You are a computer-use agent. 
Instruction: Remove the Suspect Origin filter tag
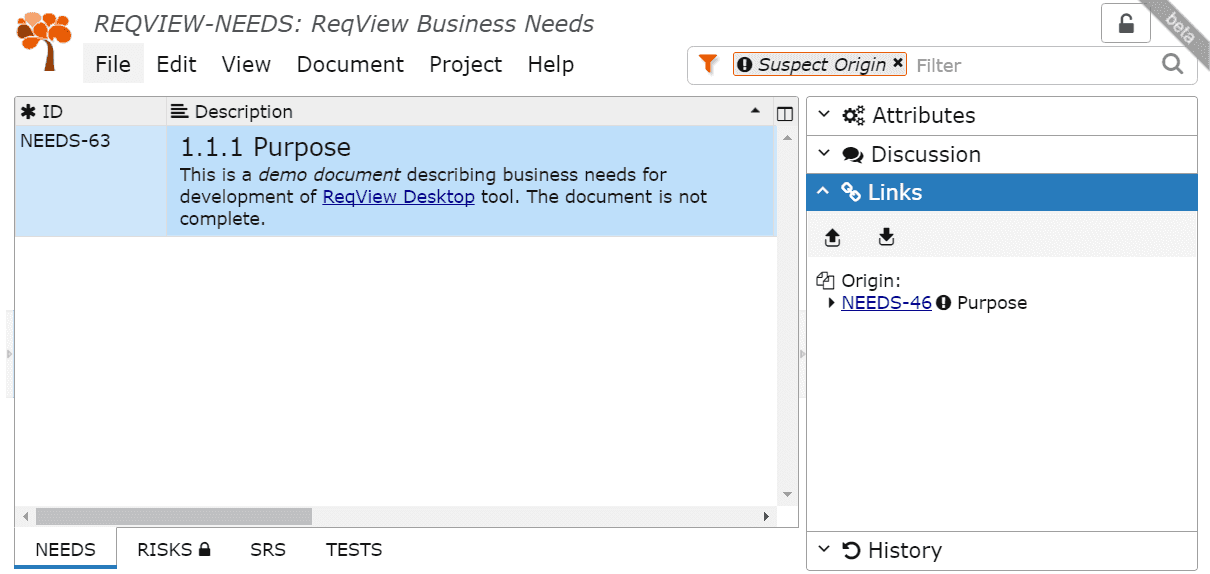[897, 63]
